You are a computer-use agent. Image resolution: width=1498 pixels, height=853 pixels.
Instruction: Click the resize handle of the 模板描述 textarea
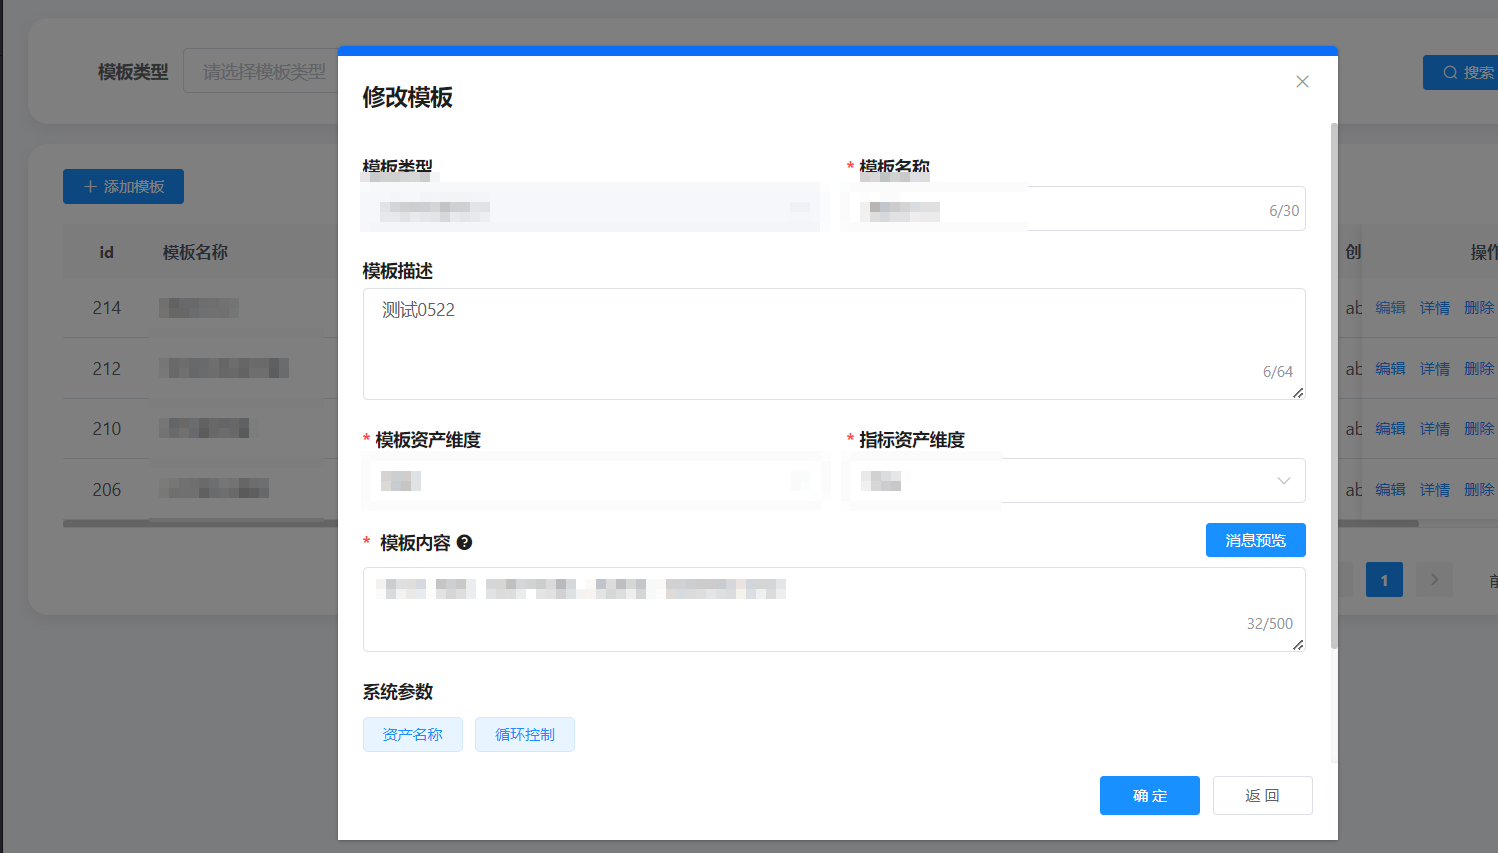click(x=1298, y=393)
